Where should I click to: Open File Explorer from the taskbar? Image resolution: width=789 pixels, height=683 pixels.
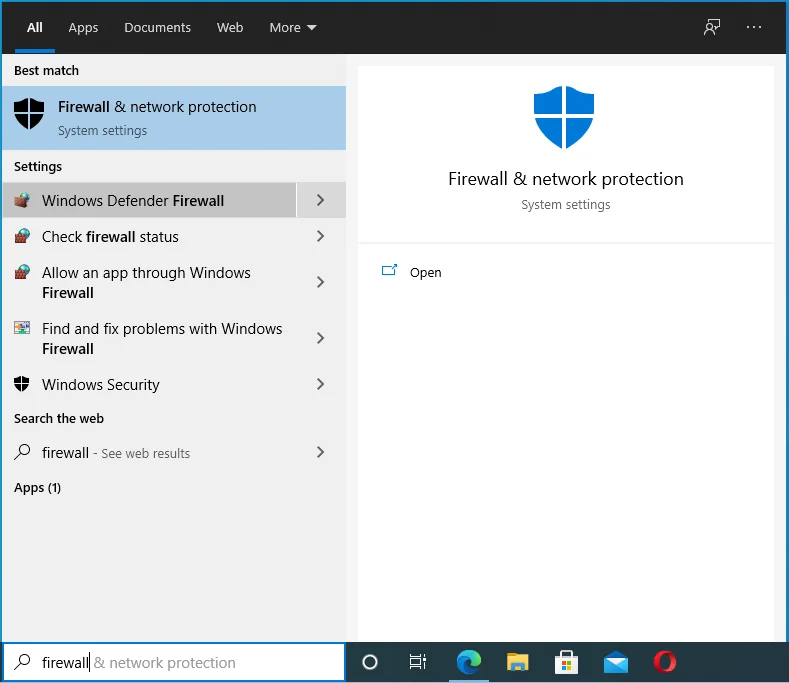point(517,662)
